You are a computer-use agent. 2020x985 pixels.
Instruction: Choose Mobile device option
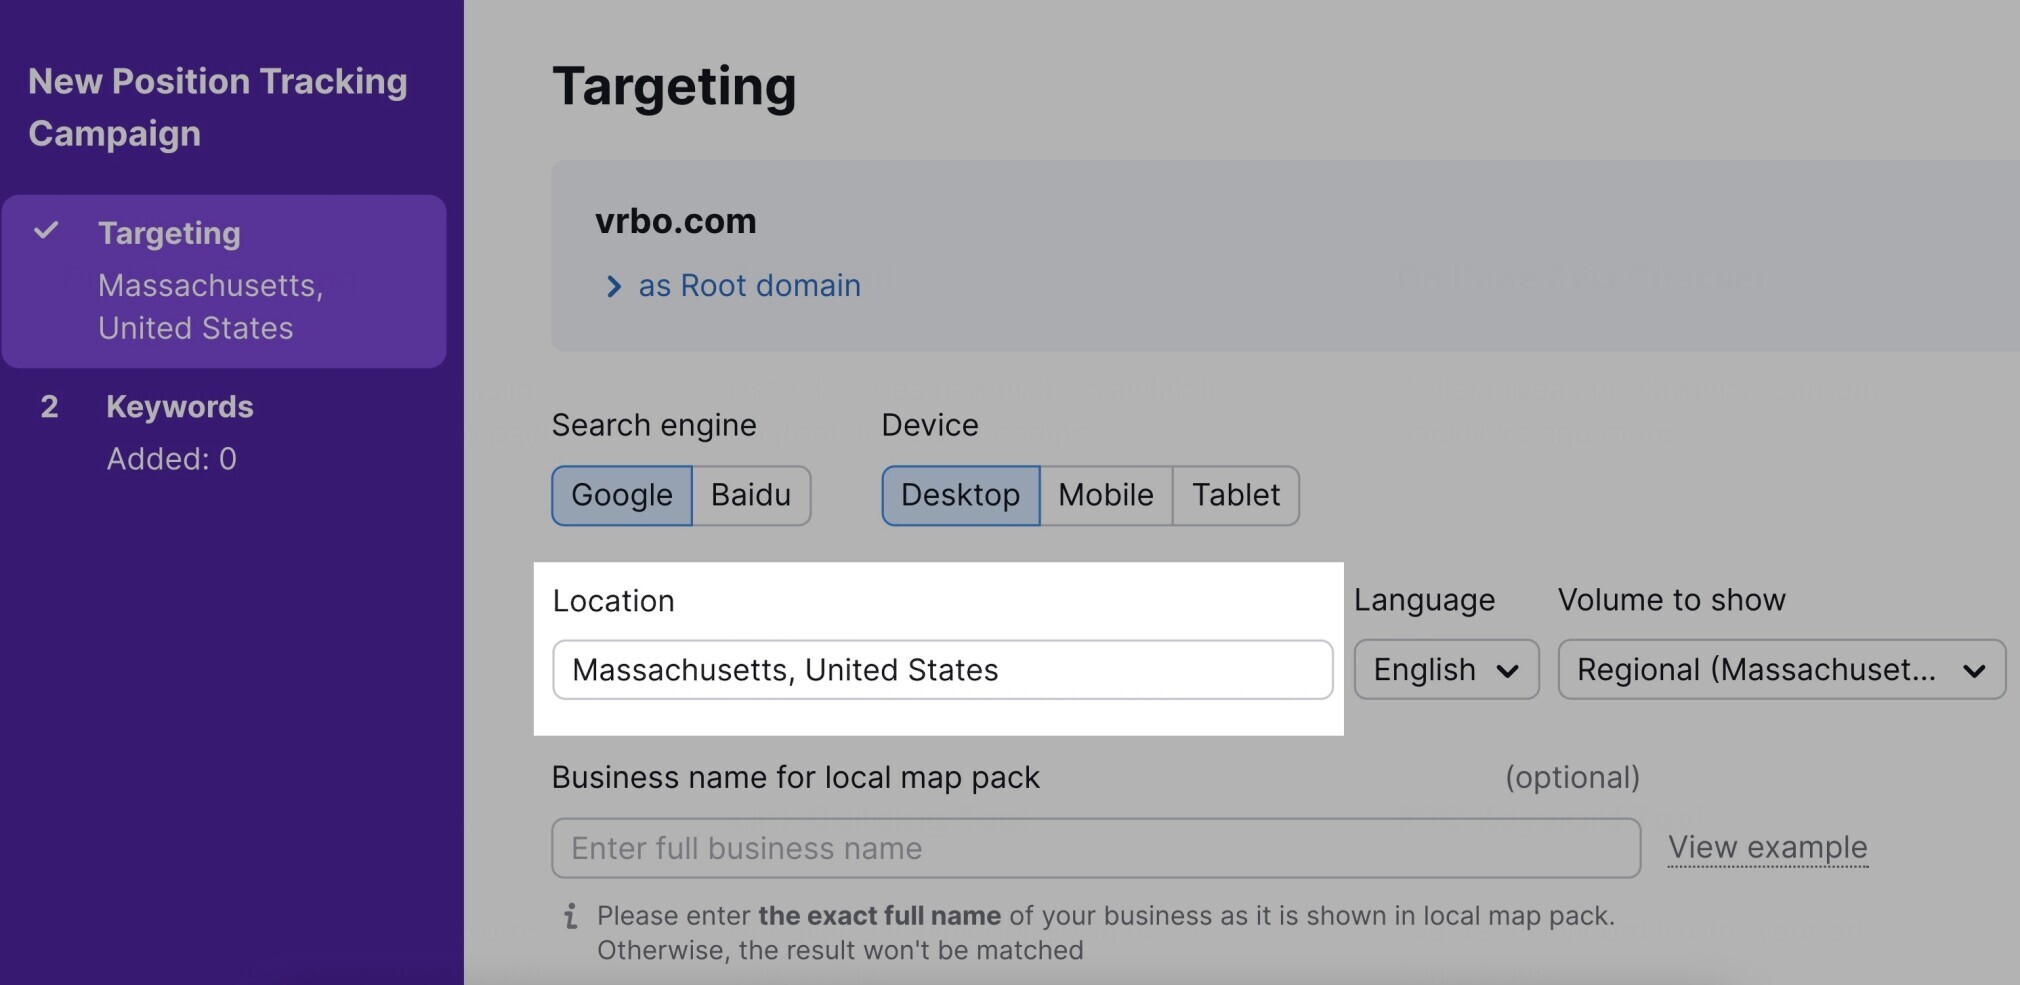(x=1106, y=495)
